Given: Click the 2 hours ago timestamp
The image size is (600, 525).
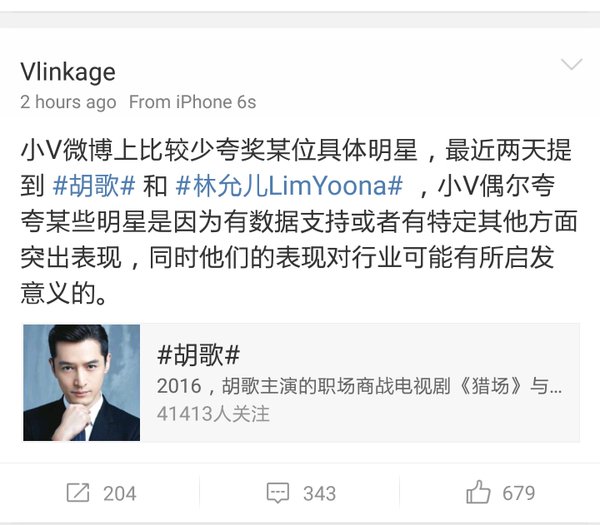Looking at the screenshot, I should pos(68,102).
